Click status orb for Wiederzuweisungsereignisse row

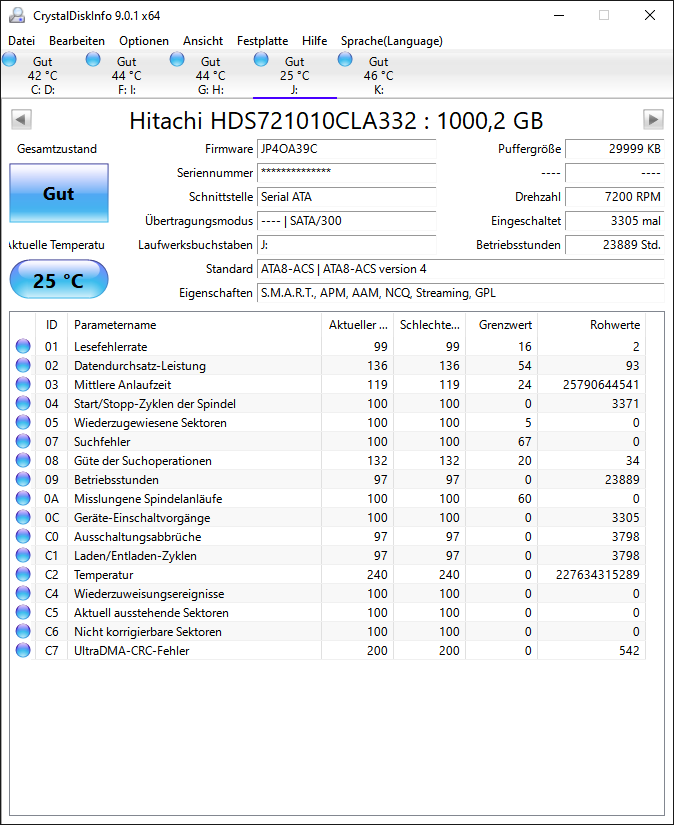pyautogui.click(x=23, y=593)
